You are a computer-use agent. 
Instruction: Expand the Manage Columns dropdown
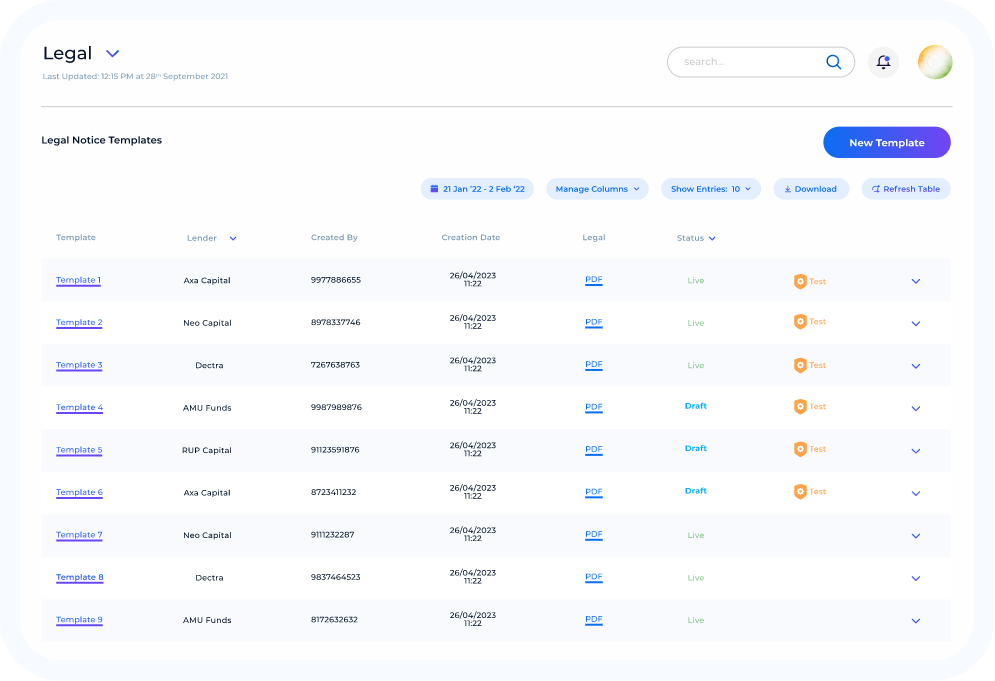[x=597, y=189]
